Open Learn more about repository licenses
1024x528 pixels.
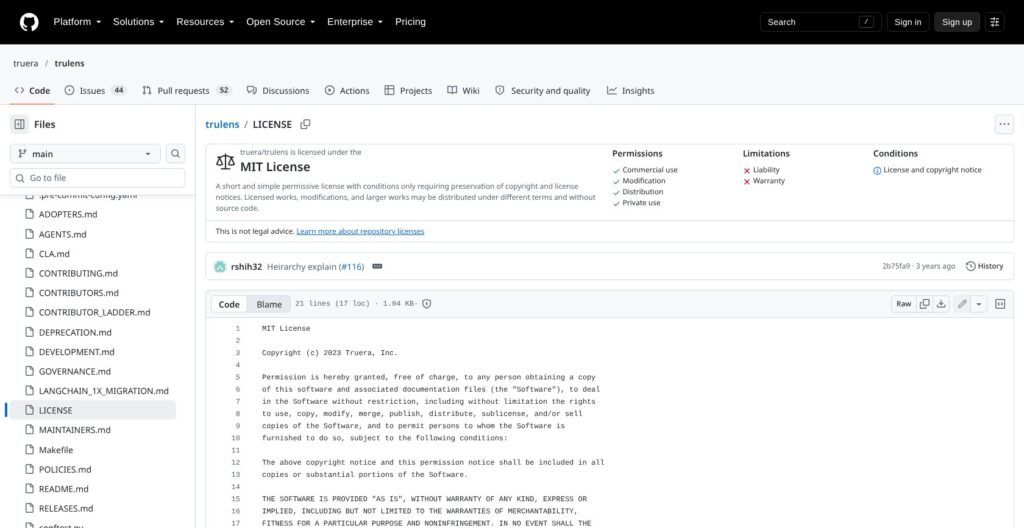(360, 231)
